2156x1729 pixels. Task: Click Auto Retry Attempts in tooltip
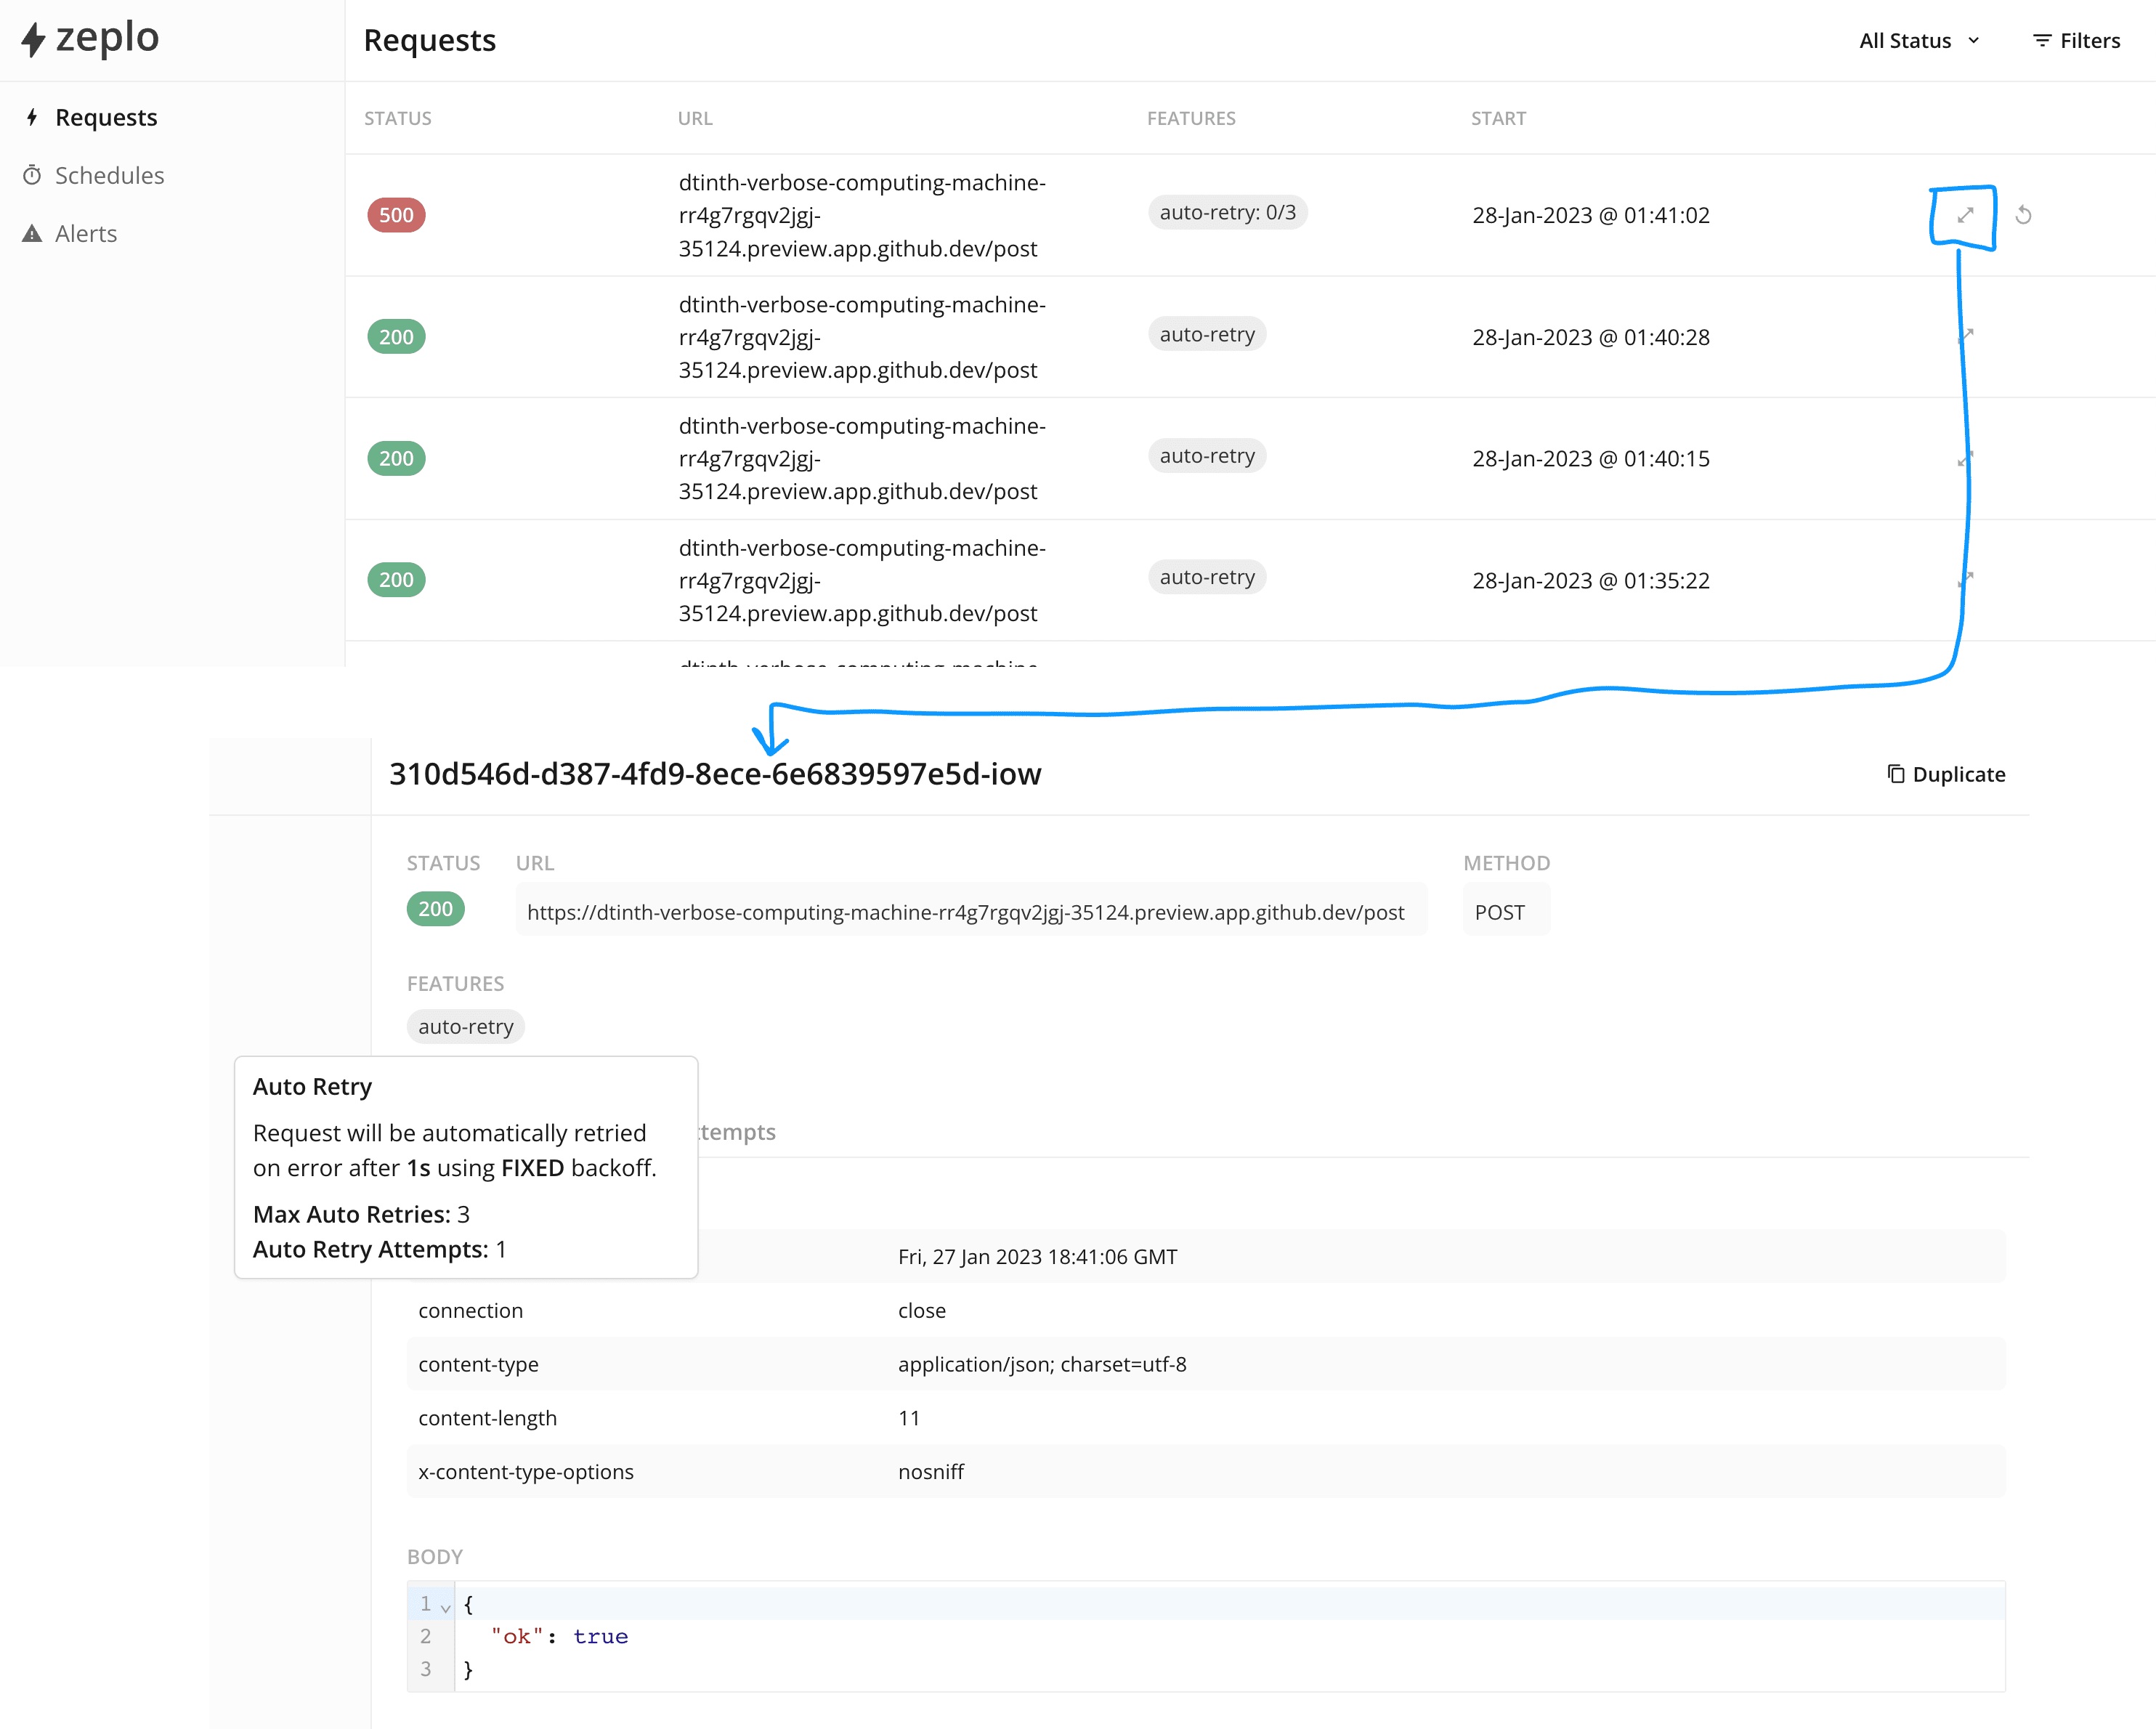tap(380, 1249)
